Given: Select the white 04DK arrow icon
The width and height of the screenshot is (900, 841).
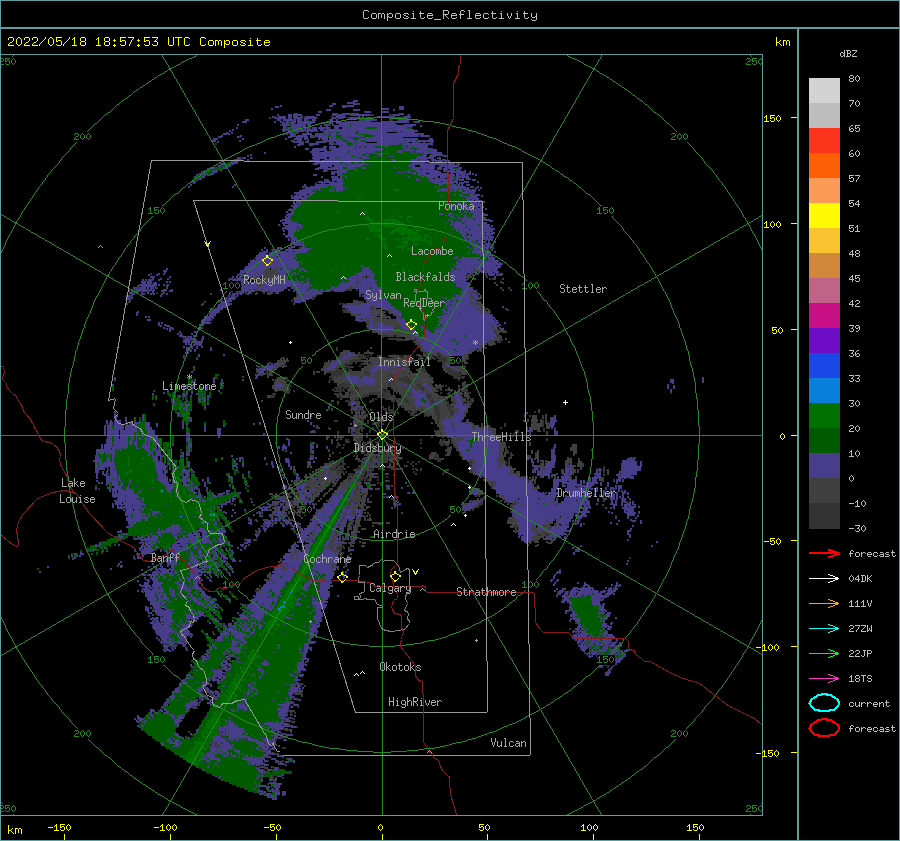Looking at the screenshot, I should [x=824, y=578].
